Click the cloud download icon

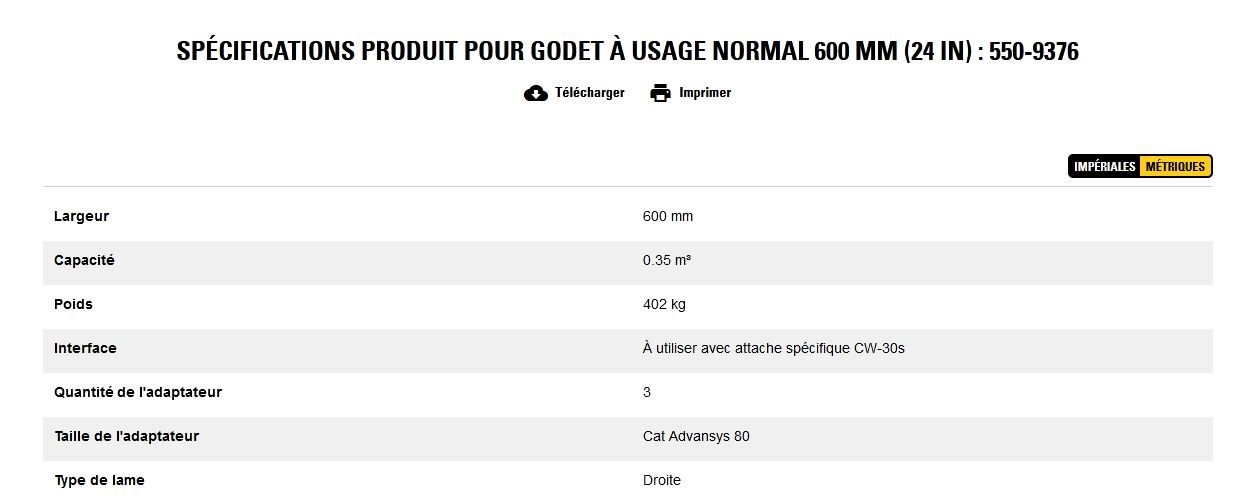pyautogui.click(x=535, y=93)
